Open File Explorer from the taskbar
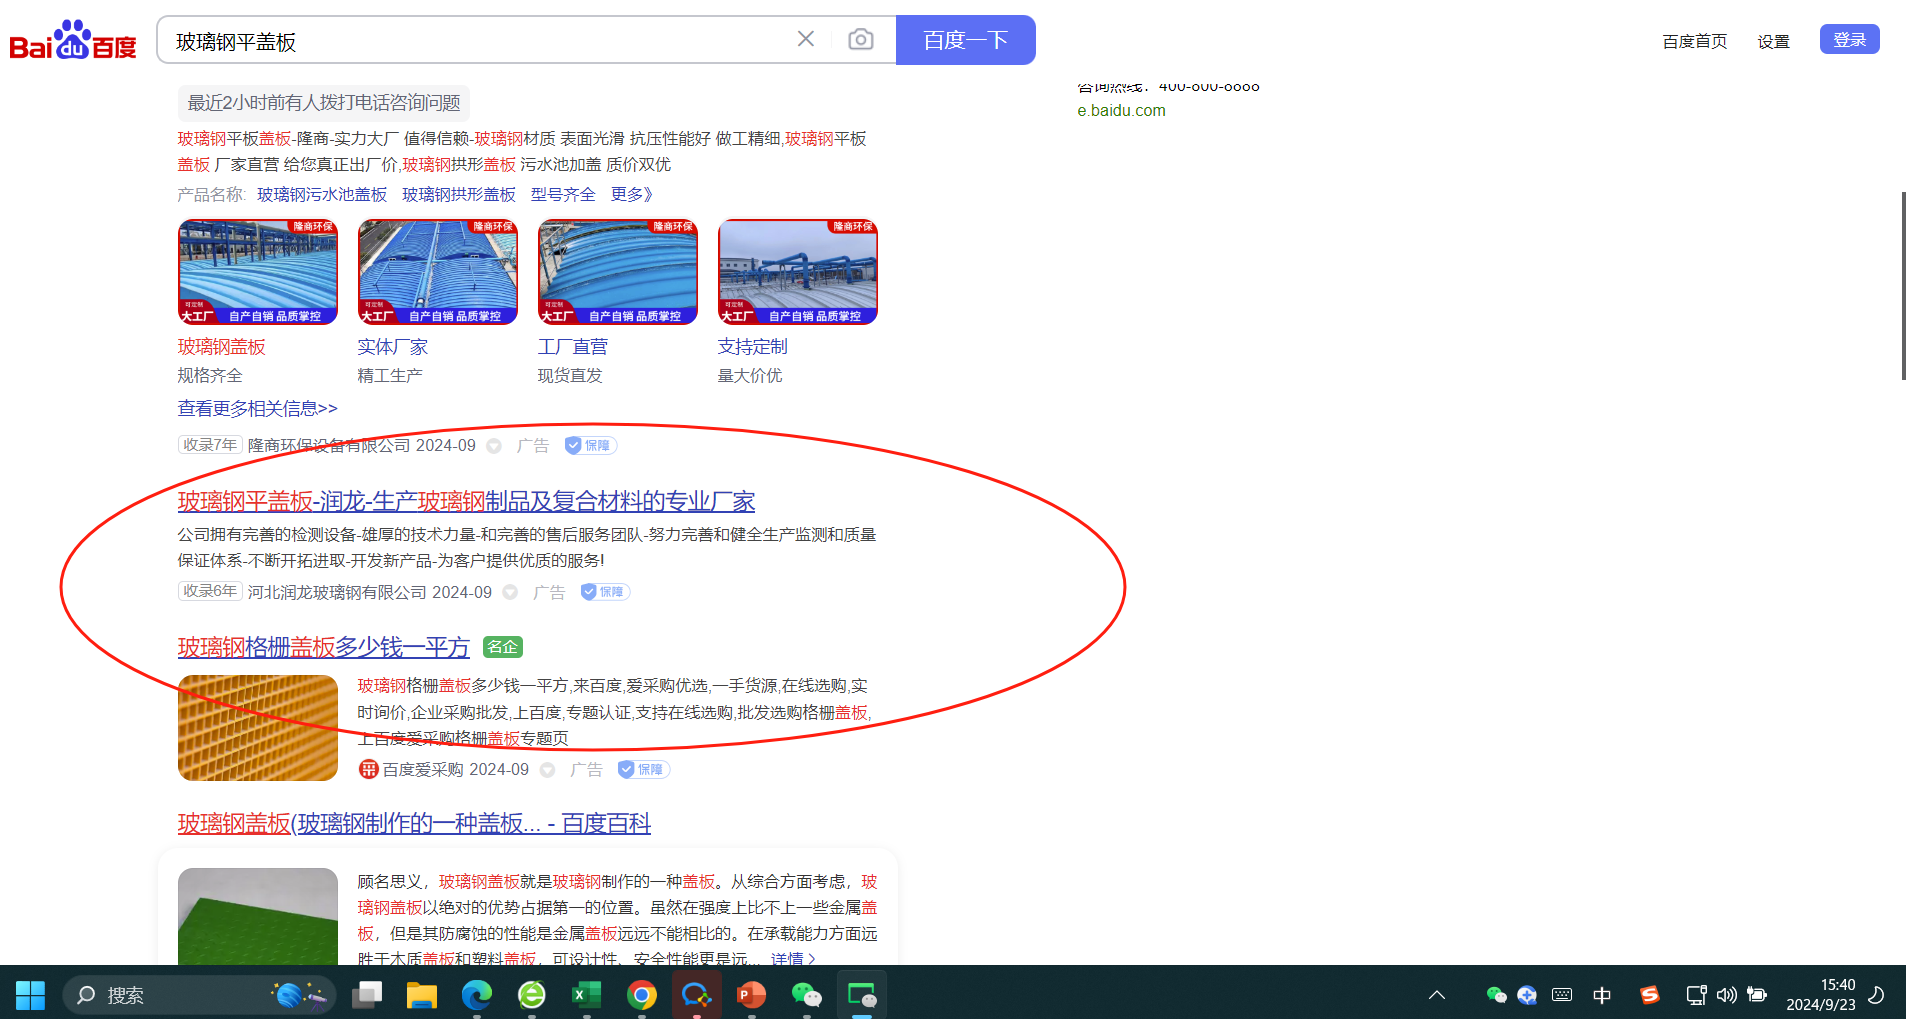The width and height of the screenshot is (1906, 1019). (422, 994)
